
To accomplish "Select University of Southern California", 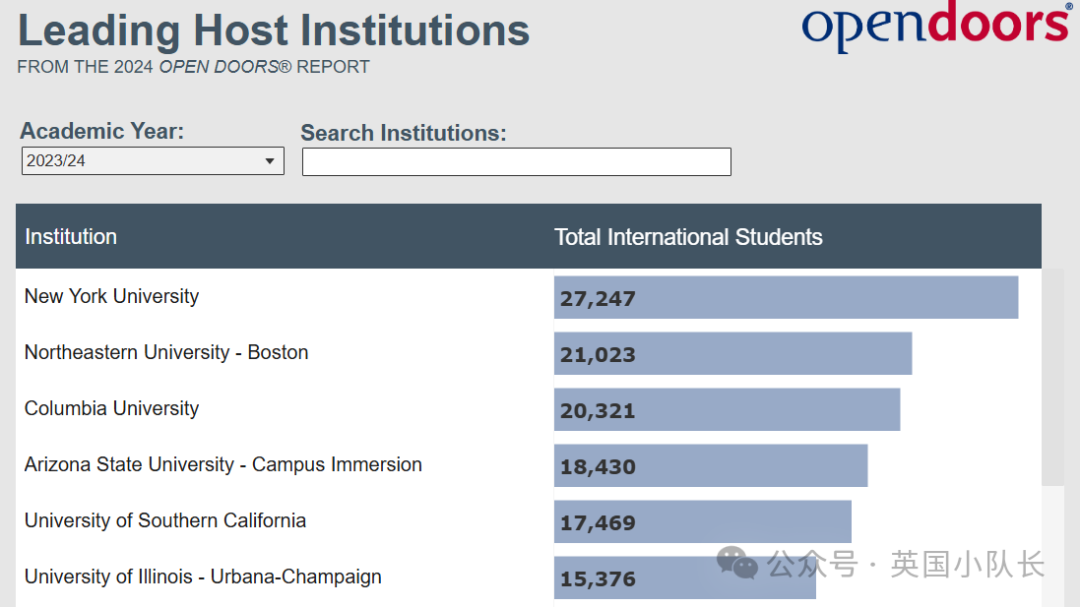I will click(x=165, y=520).
